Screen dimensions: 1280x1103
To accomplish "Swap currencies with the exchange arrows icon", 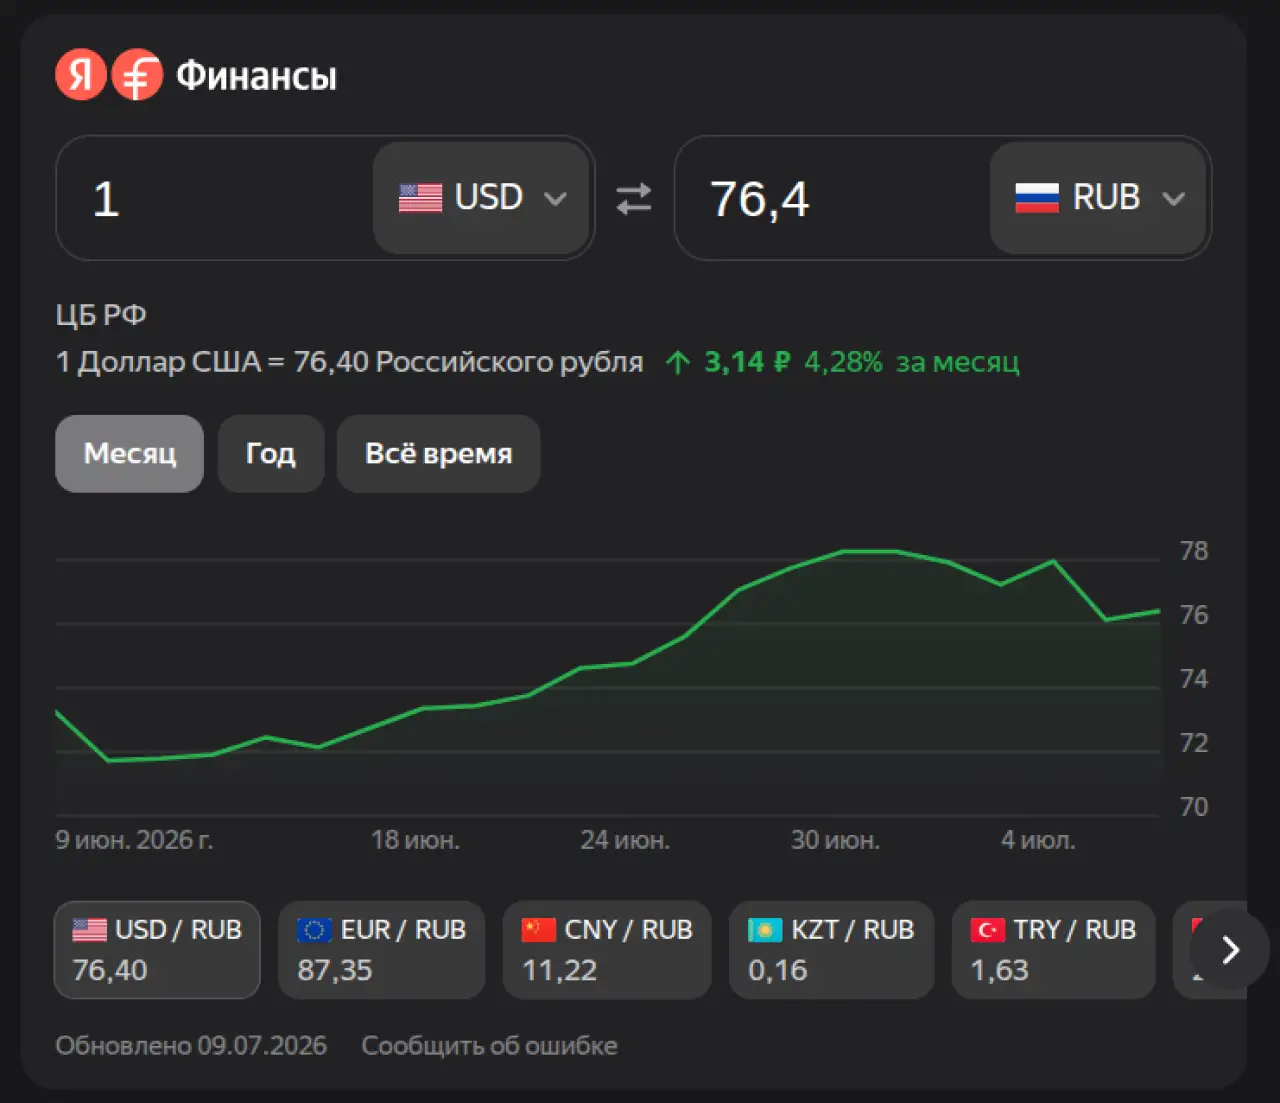I will point(634,198).
